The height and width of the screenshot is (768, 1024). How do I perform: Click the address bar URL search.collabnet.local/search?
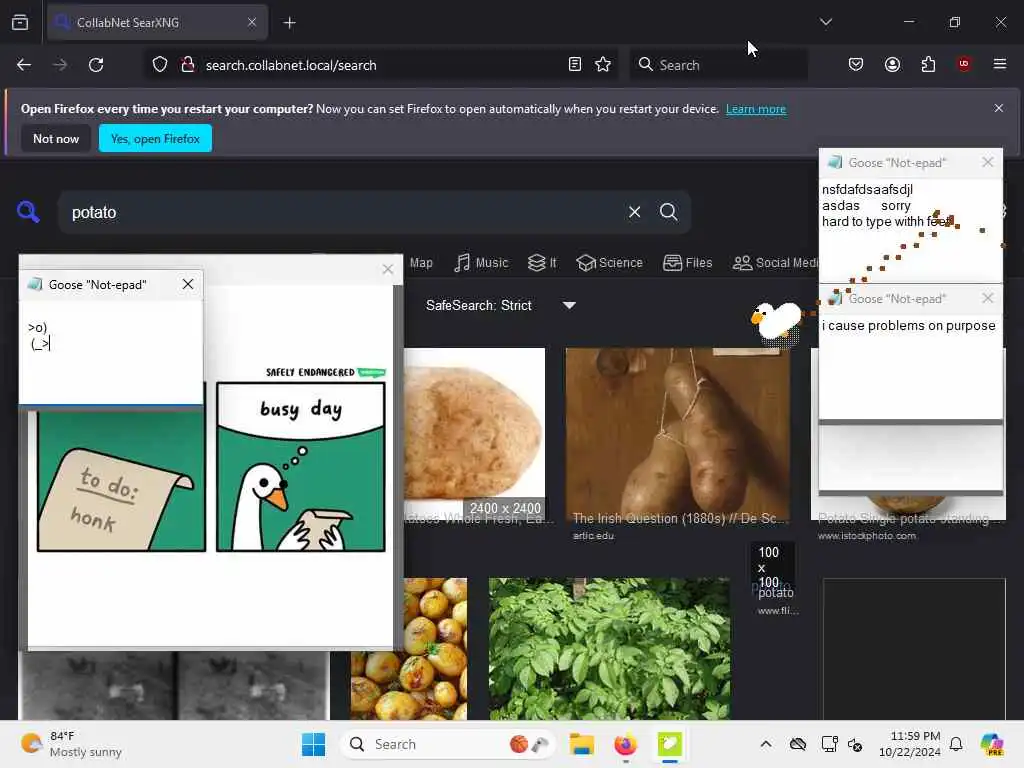click(291, 65)
